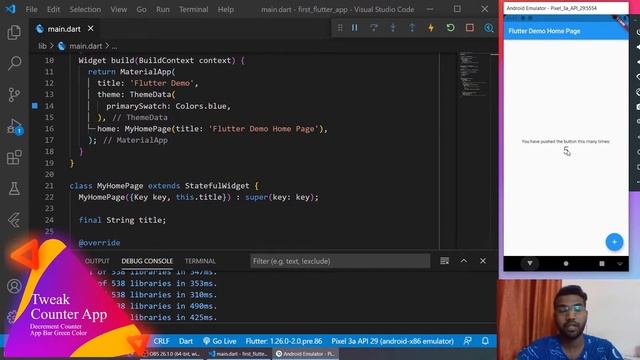Click 'primarySwatch' on line 14
Viewport: 640px width, 360px height.
point(136,106)
